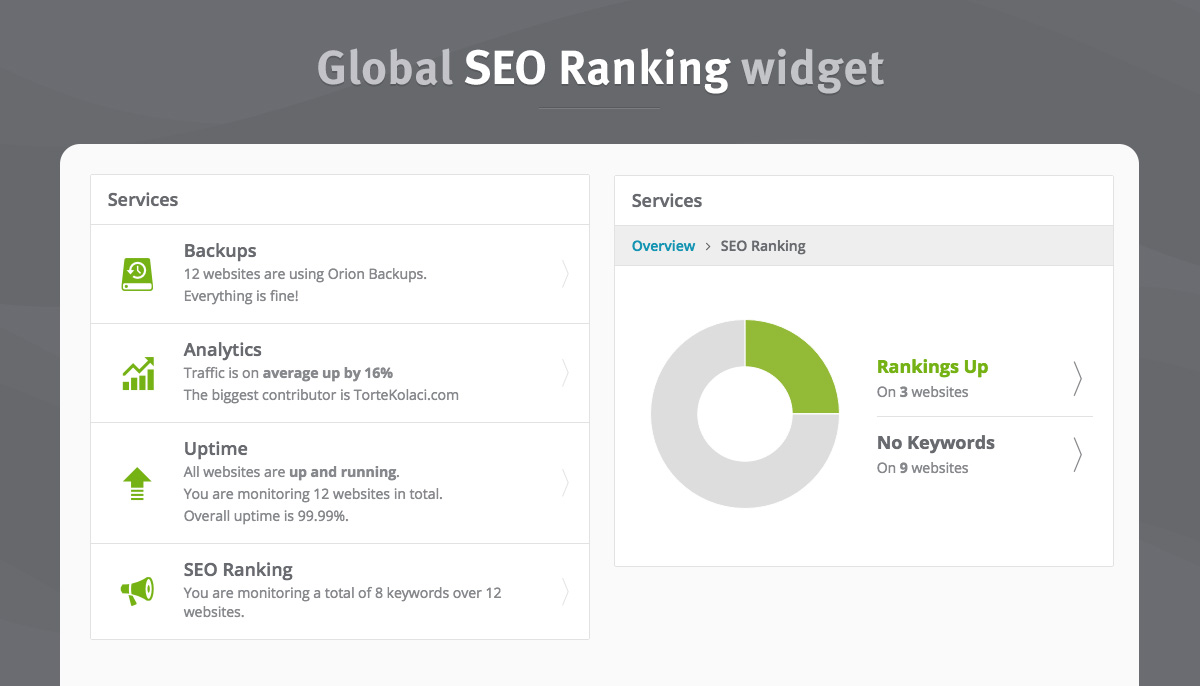This screenshot has height=686, width=1200.
Task: Select SEO Ranking breadcrumb item
Action: (x=763, y=246)
